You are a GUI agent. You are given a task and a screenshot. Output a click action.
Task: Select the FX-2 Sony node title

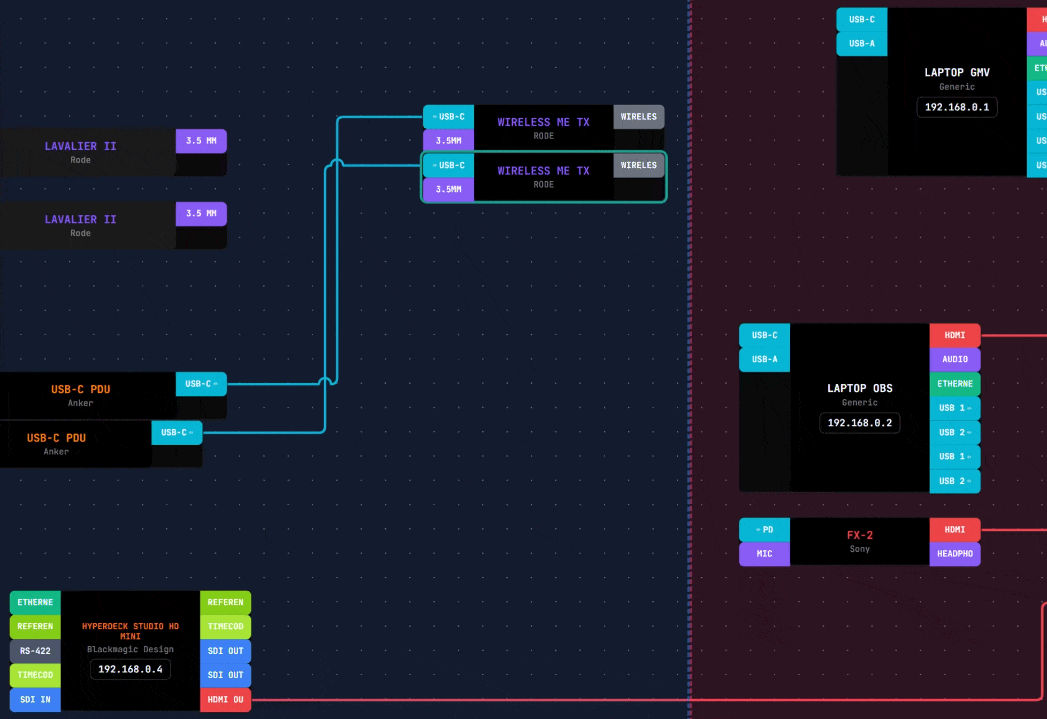click(859, 535)
